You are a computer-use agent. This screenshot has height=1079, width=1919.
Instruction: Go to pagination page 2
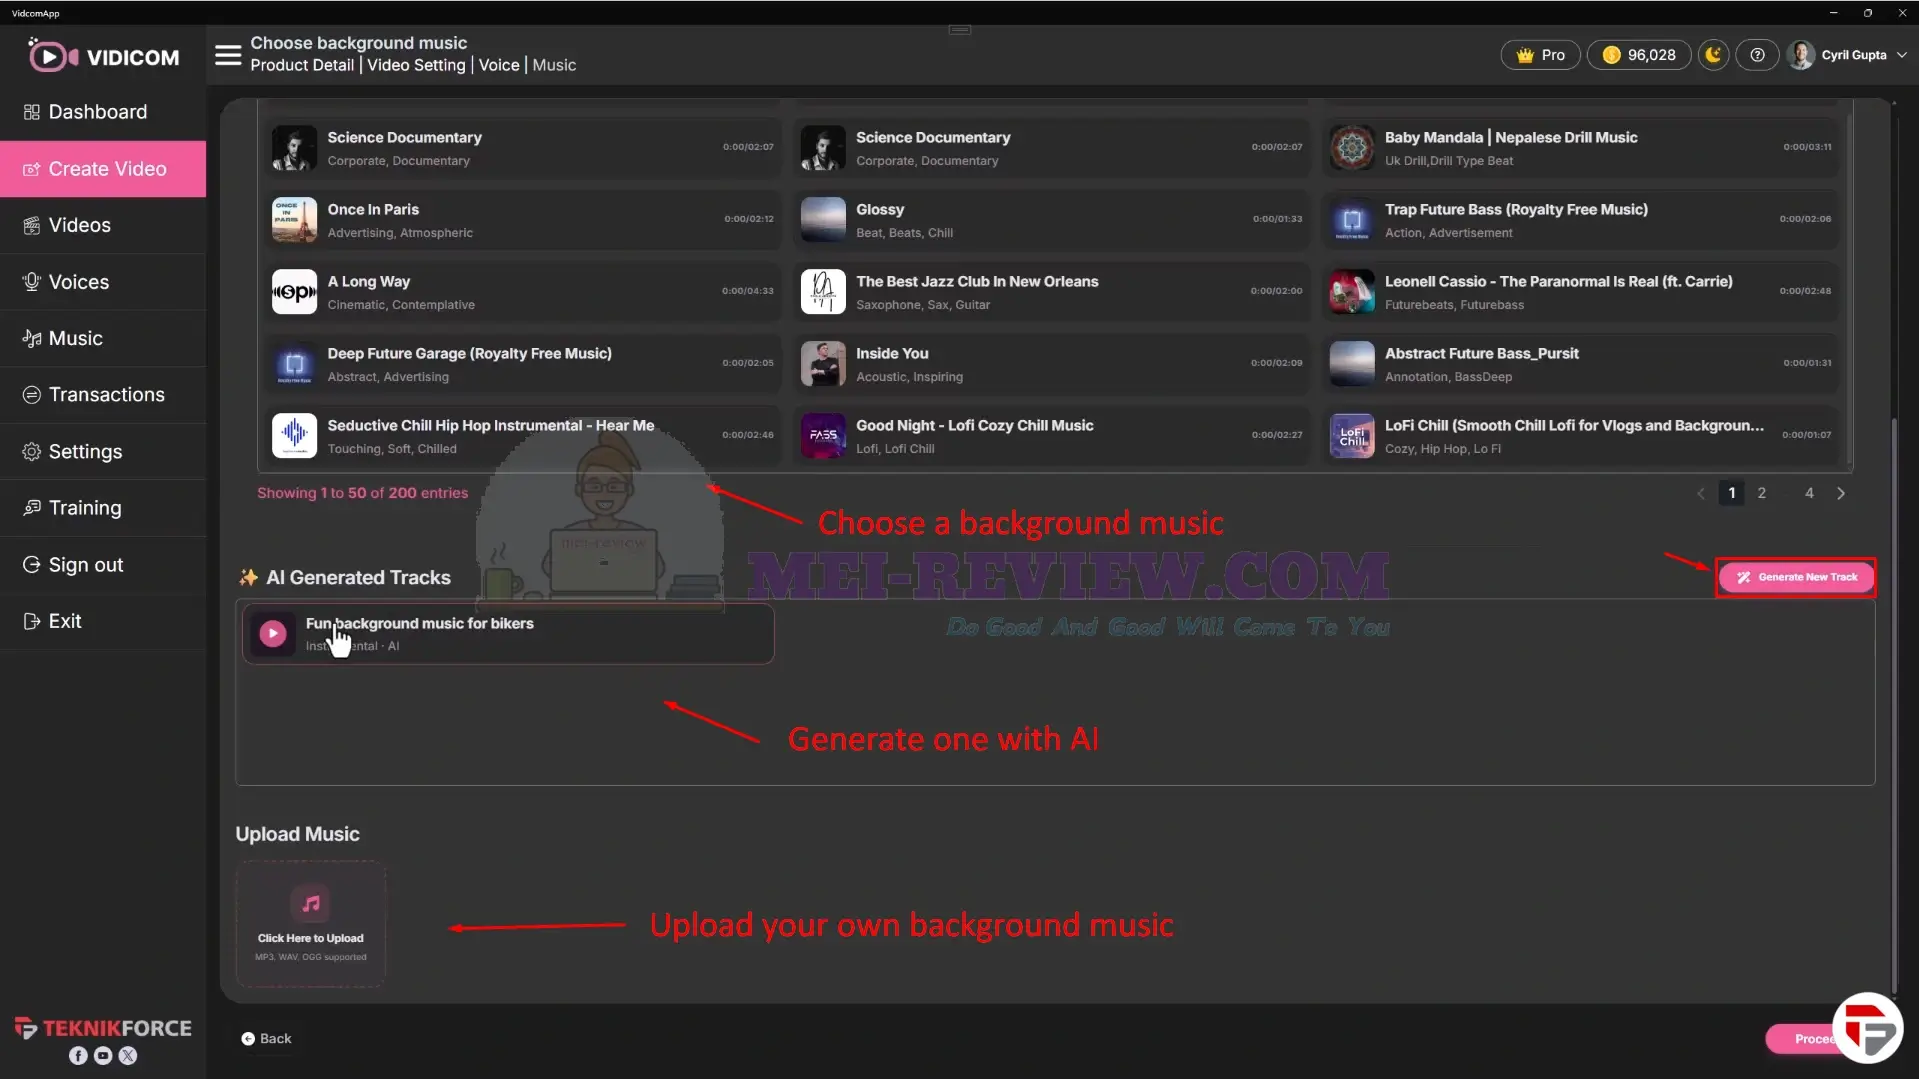click(1762, 493)
